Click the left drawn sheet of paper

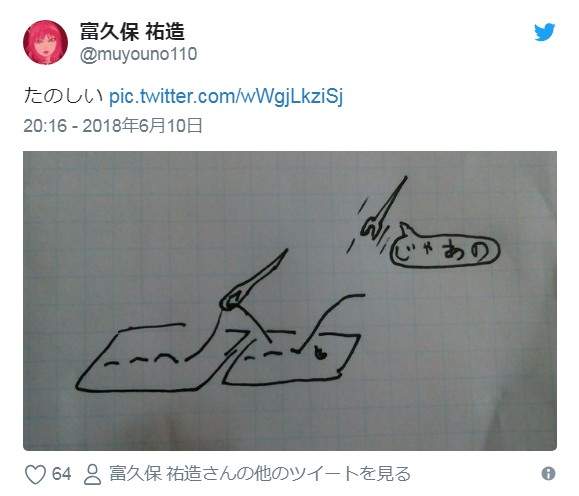pos(148,358)
